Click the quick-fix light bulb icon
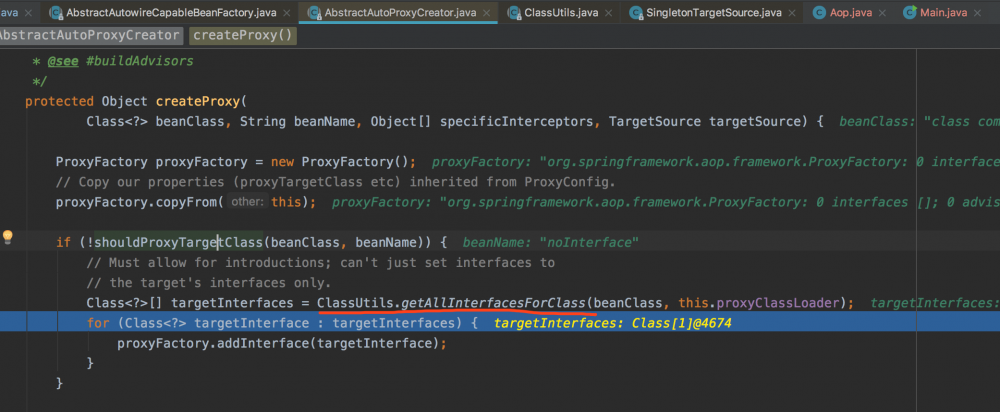1000x412 pixels. click(x=8, y=239)
